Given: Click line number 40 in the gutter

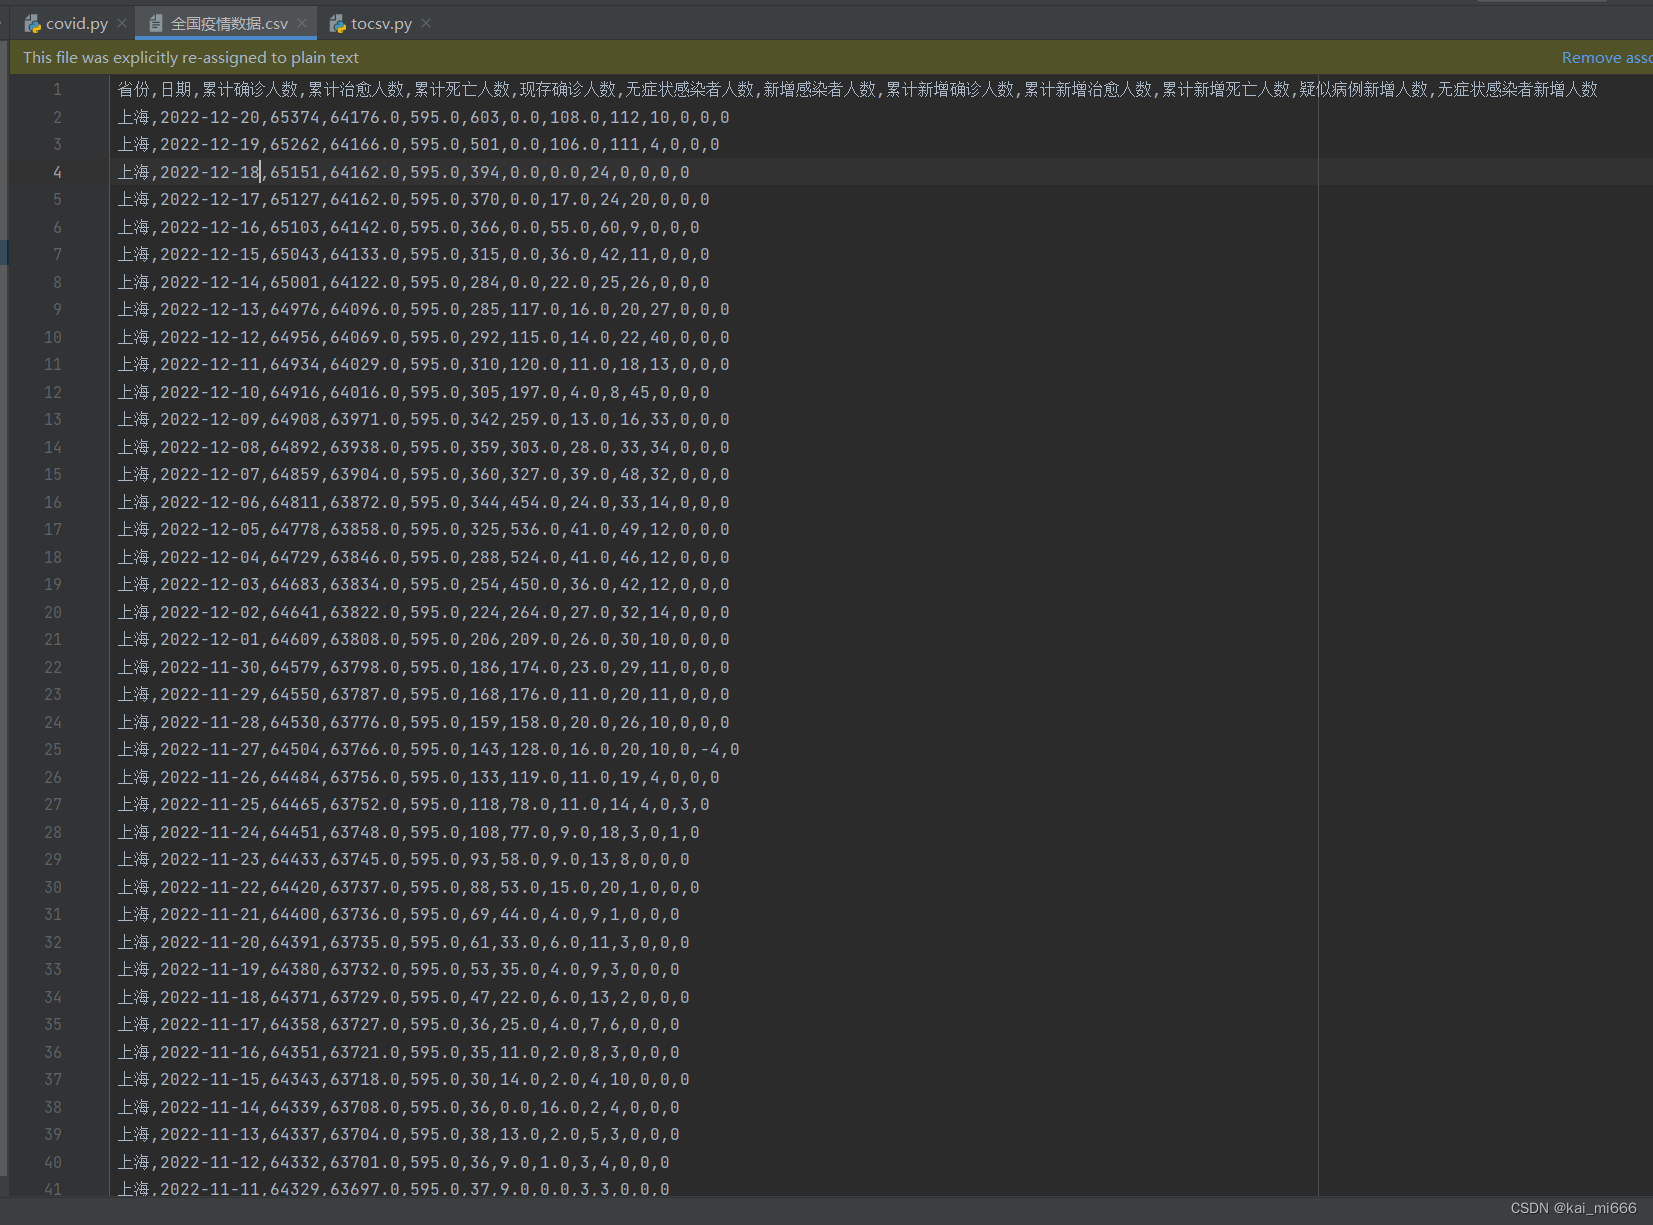Looking at the screenshot, I should click(x=53, y=1162).
